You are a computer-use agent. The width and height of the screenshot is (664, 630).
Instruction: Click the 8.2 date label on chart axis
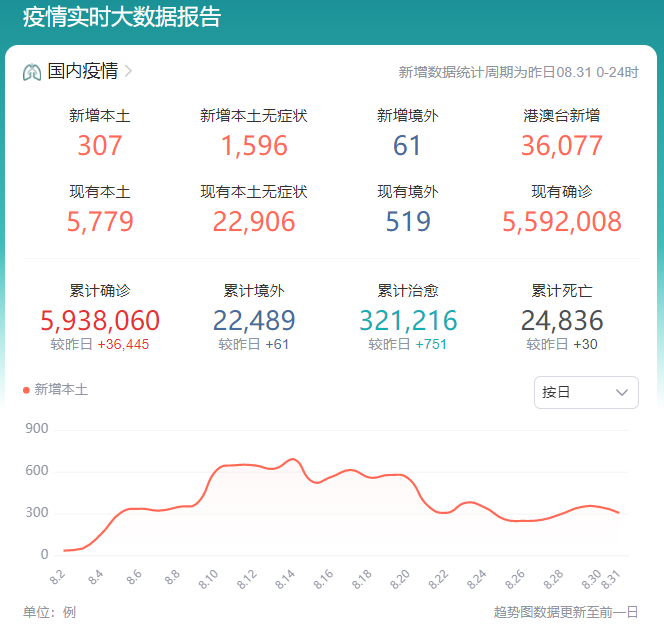pos(58,577)
